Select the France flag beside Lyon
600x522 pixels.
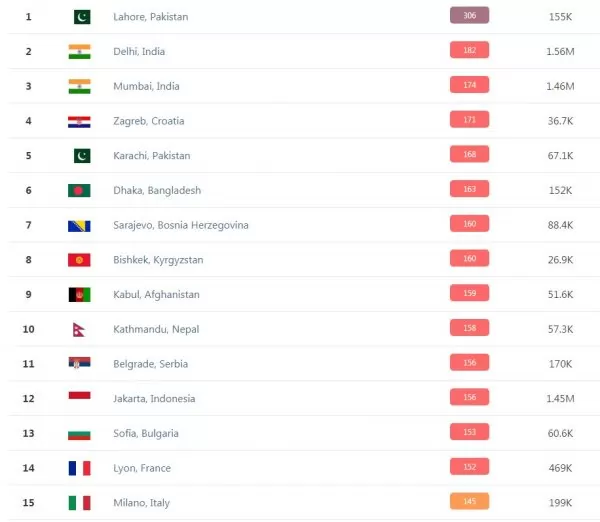tap(79, 468)
